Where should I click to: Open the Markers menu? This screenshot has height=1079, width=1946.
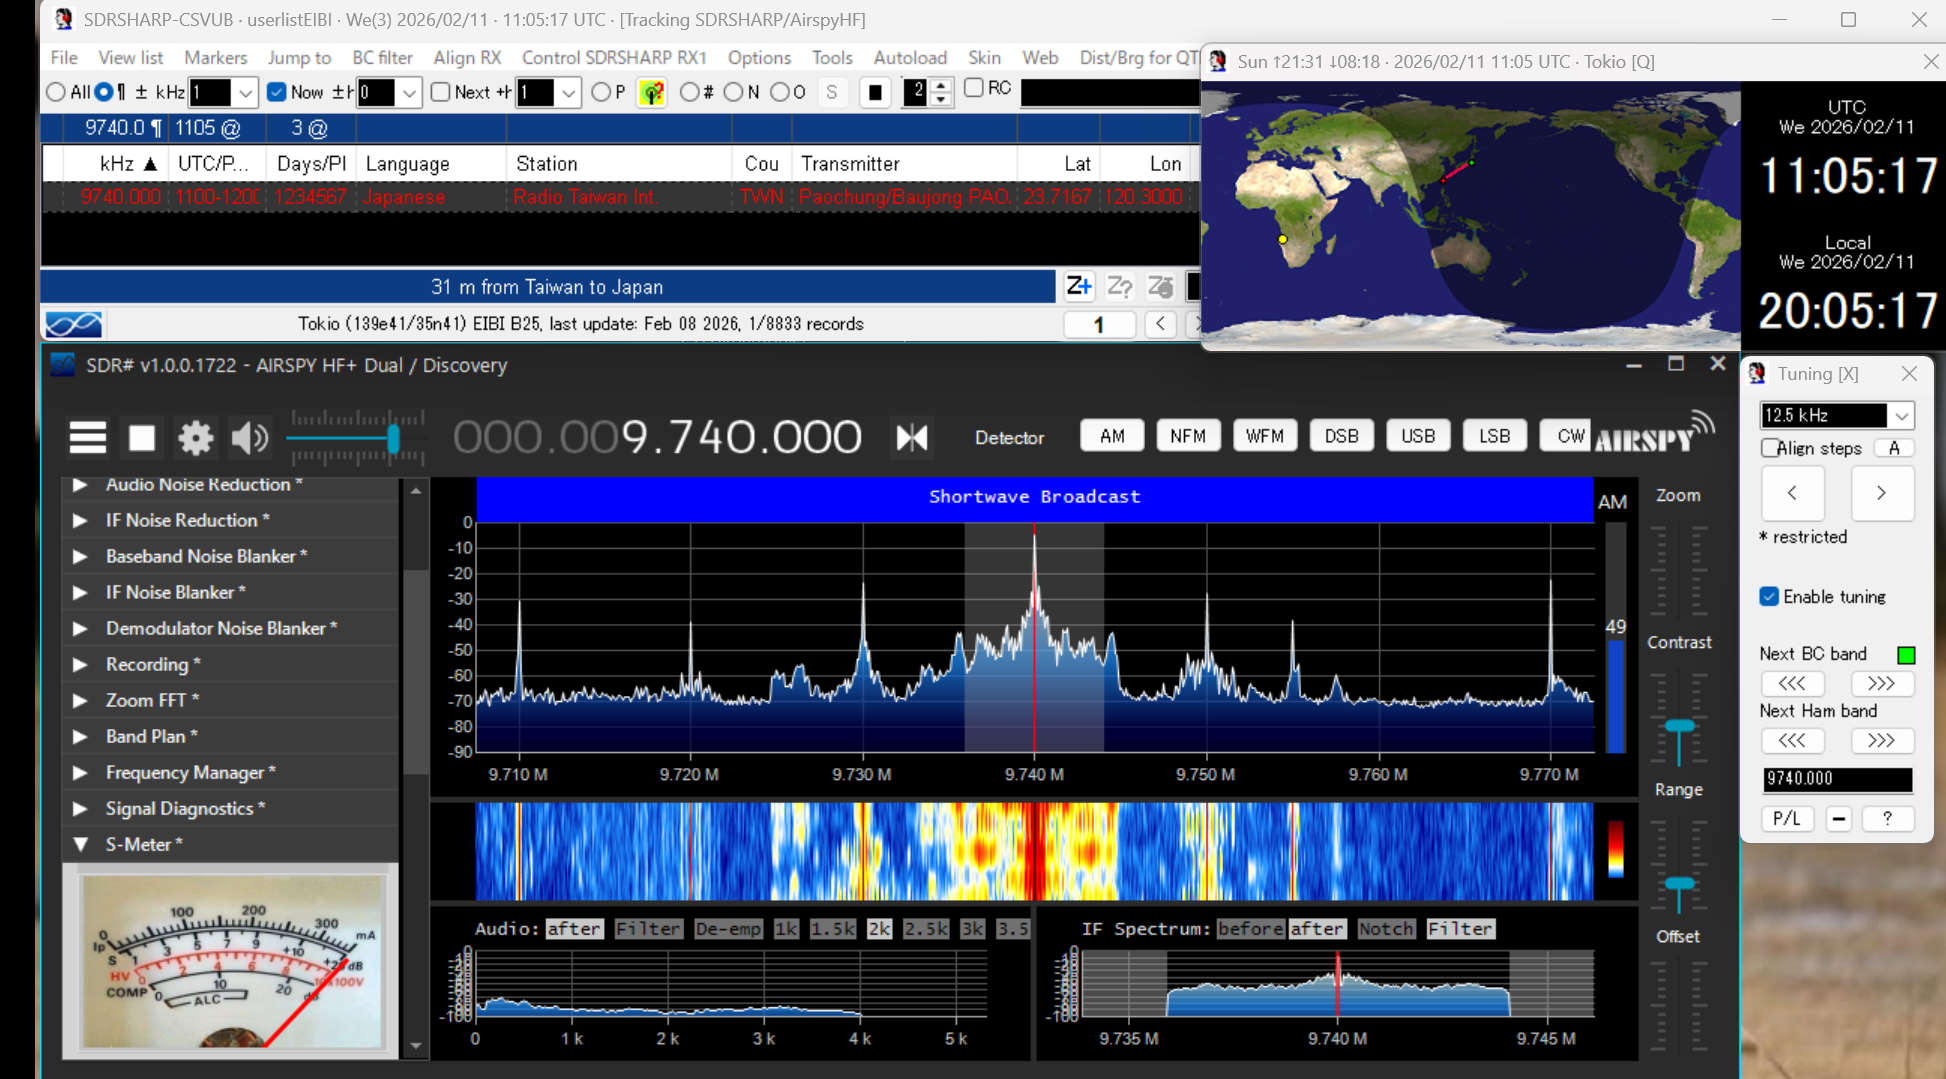215,57
